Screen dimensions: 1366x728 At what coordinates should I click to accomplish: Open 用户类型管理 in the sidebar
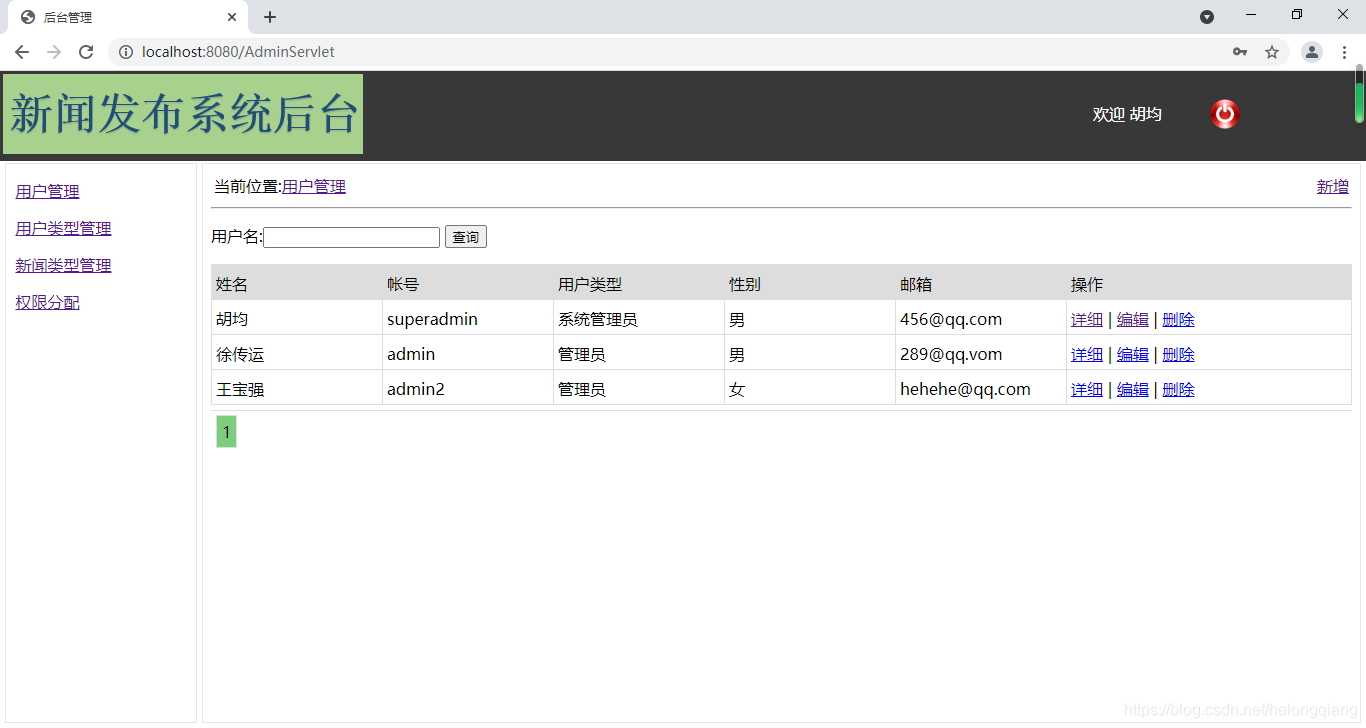pyautogui.click(x=62, y=228)
